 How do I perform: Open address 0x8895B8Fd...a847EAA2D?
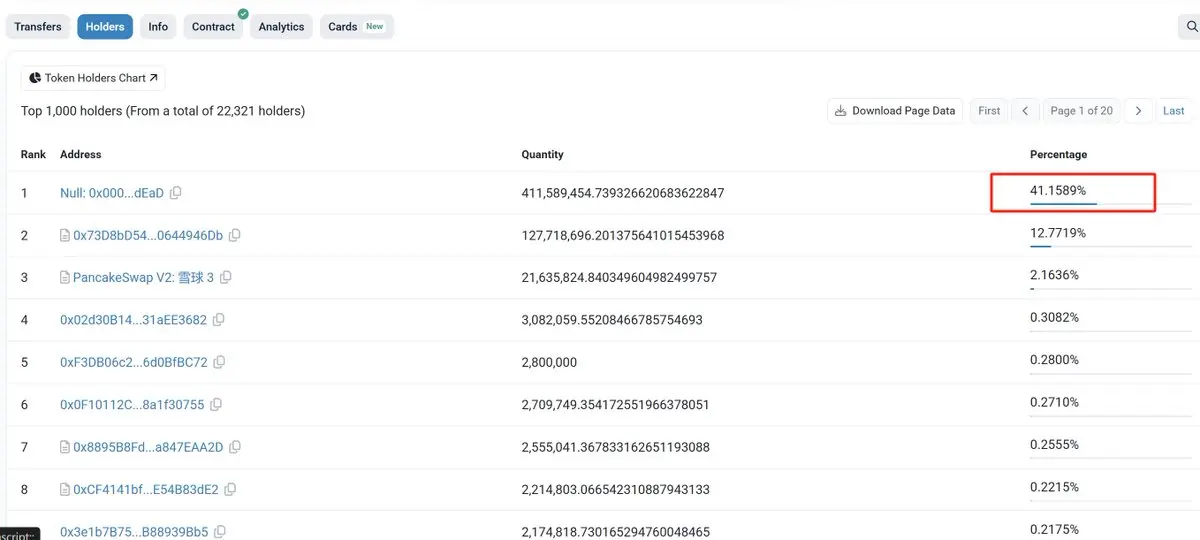pos(148,447)
